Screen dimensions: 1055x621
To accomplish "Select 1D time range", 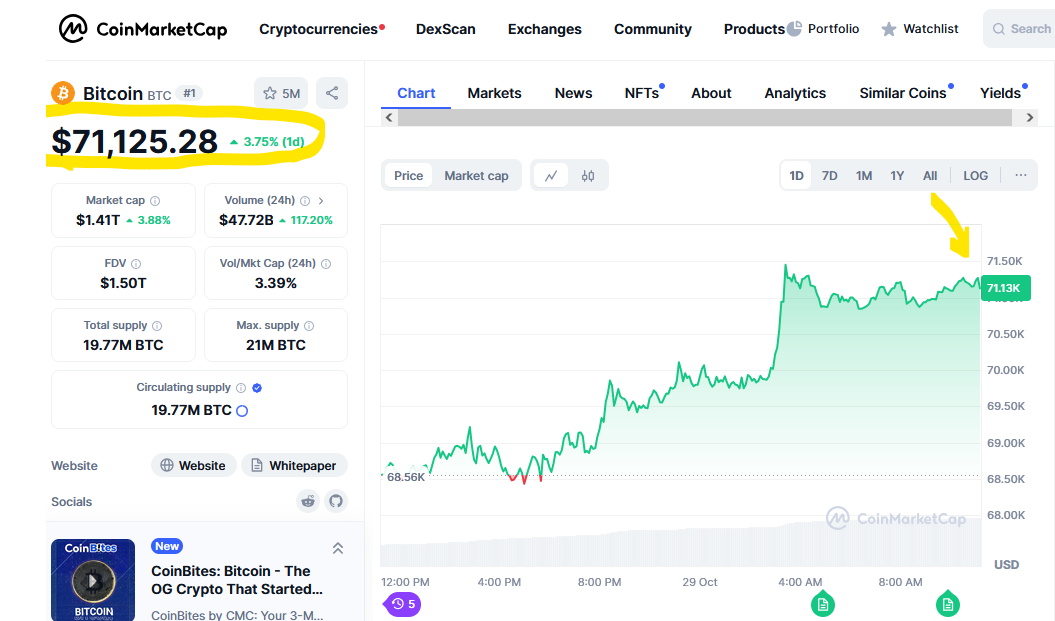I will point(797,176).
